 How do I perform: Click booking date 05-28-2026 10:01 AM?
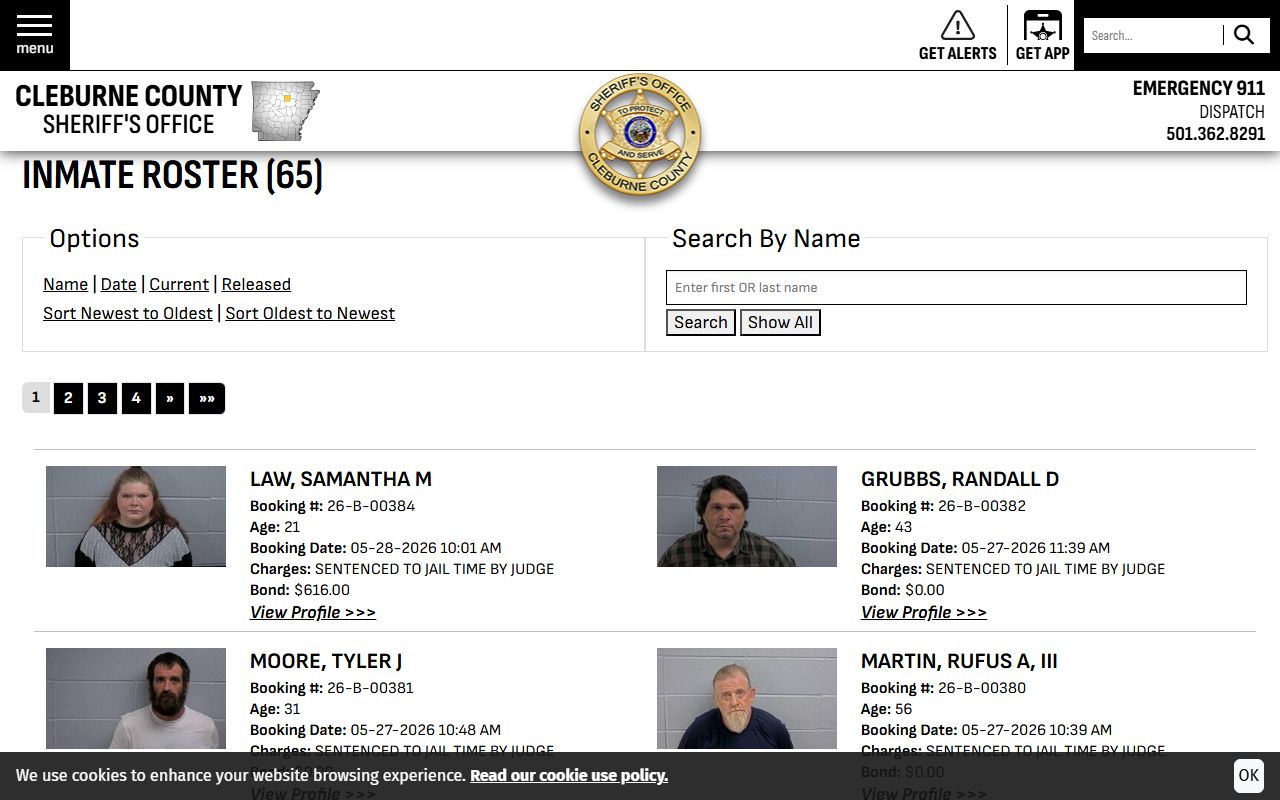coord(426,548)
